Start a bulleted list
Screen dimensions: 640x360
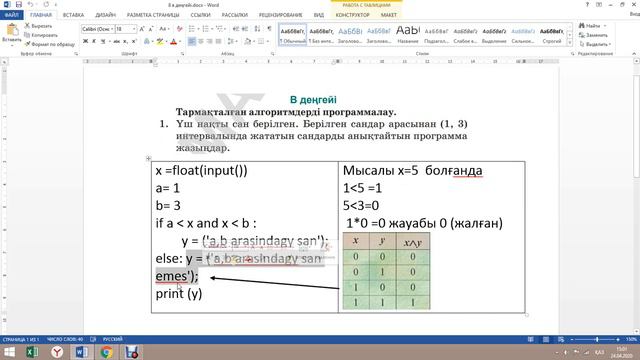191,29
